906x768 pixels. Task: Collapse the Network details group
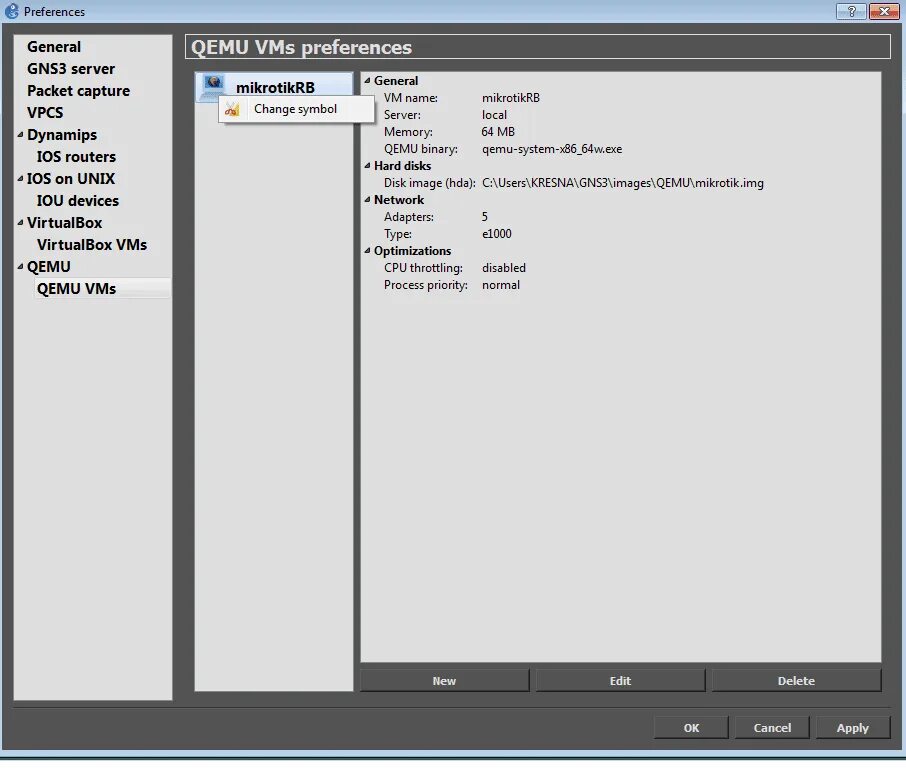(x=367, y=200)
